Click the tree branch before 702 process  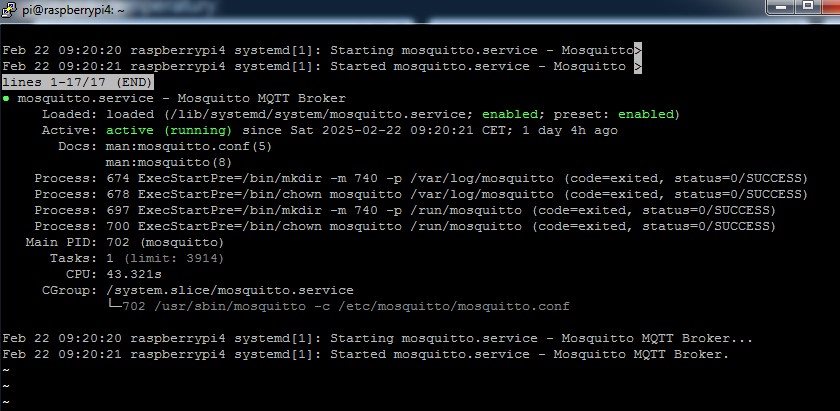(x=114, y=305)
